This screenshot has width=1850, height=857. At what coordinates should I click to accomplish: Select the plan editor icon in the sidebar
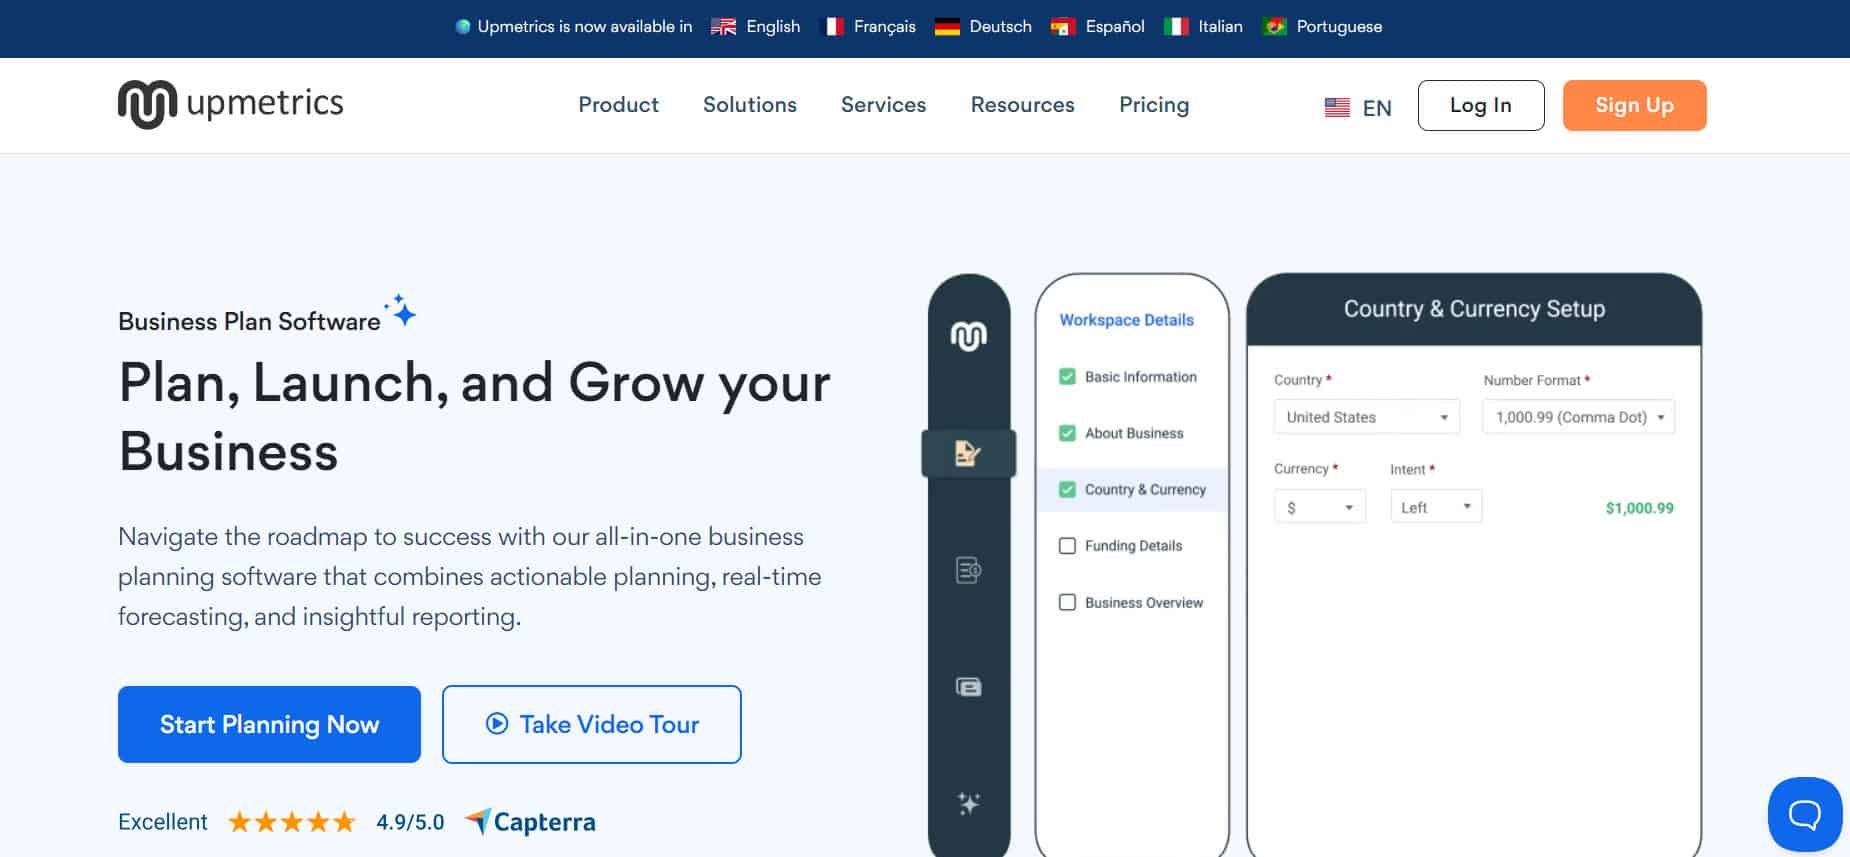[968, 453]
